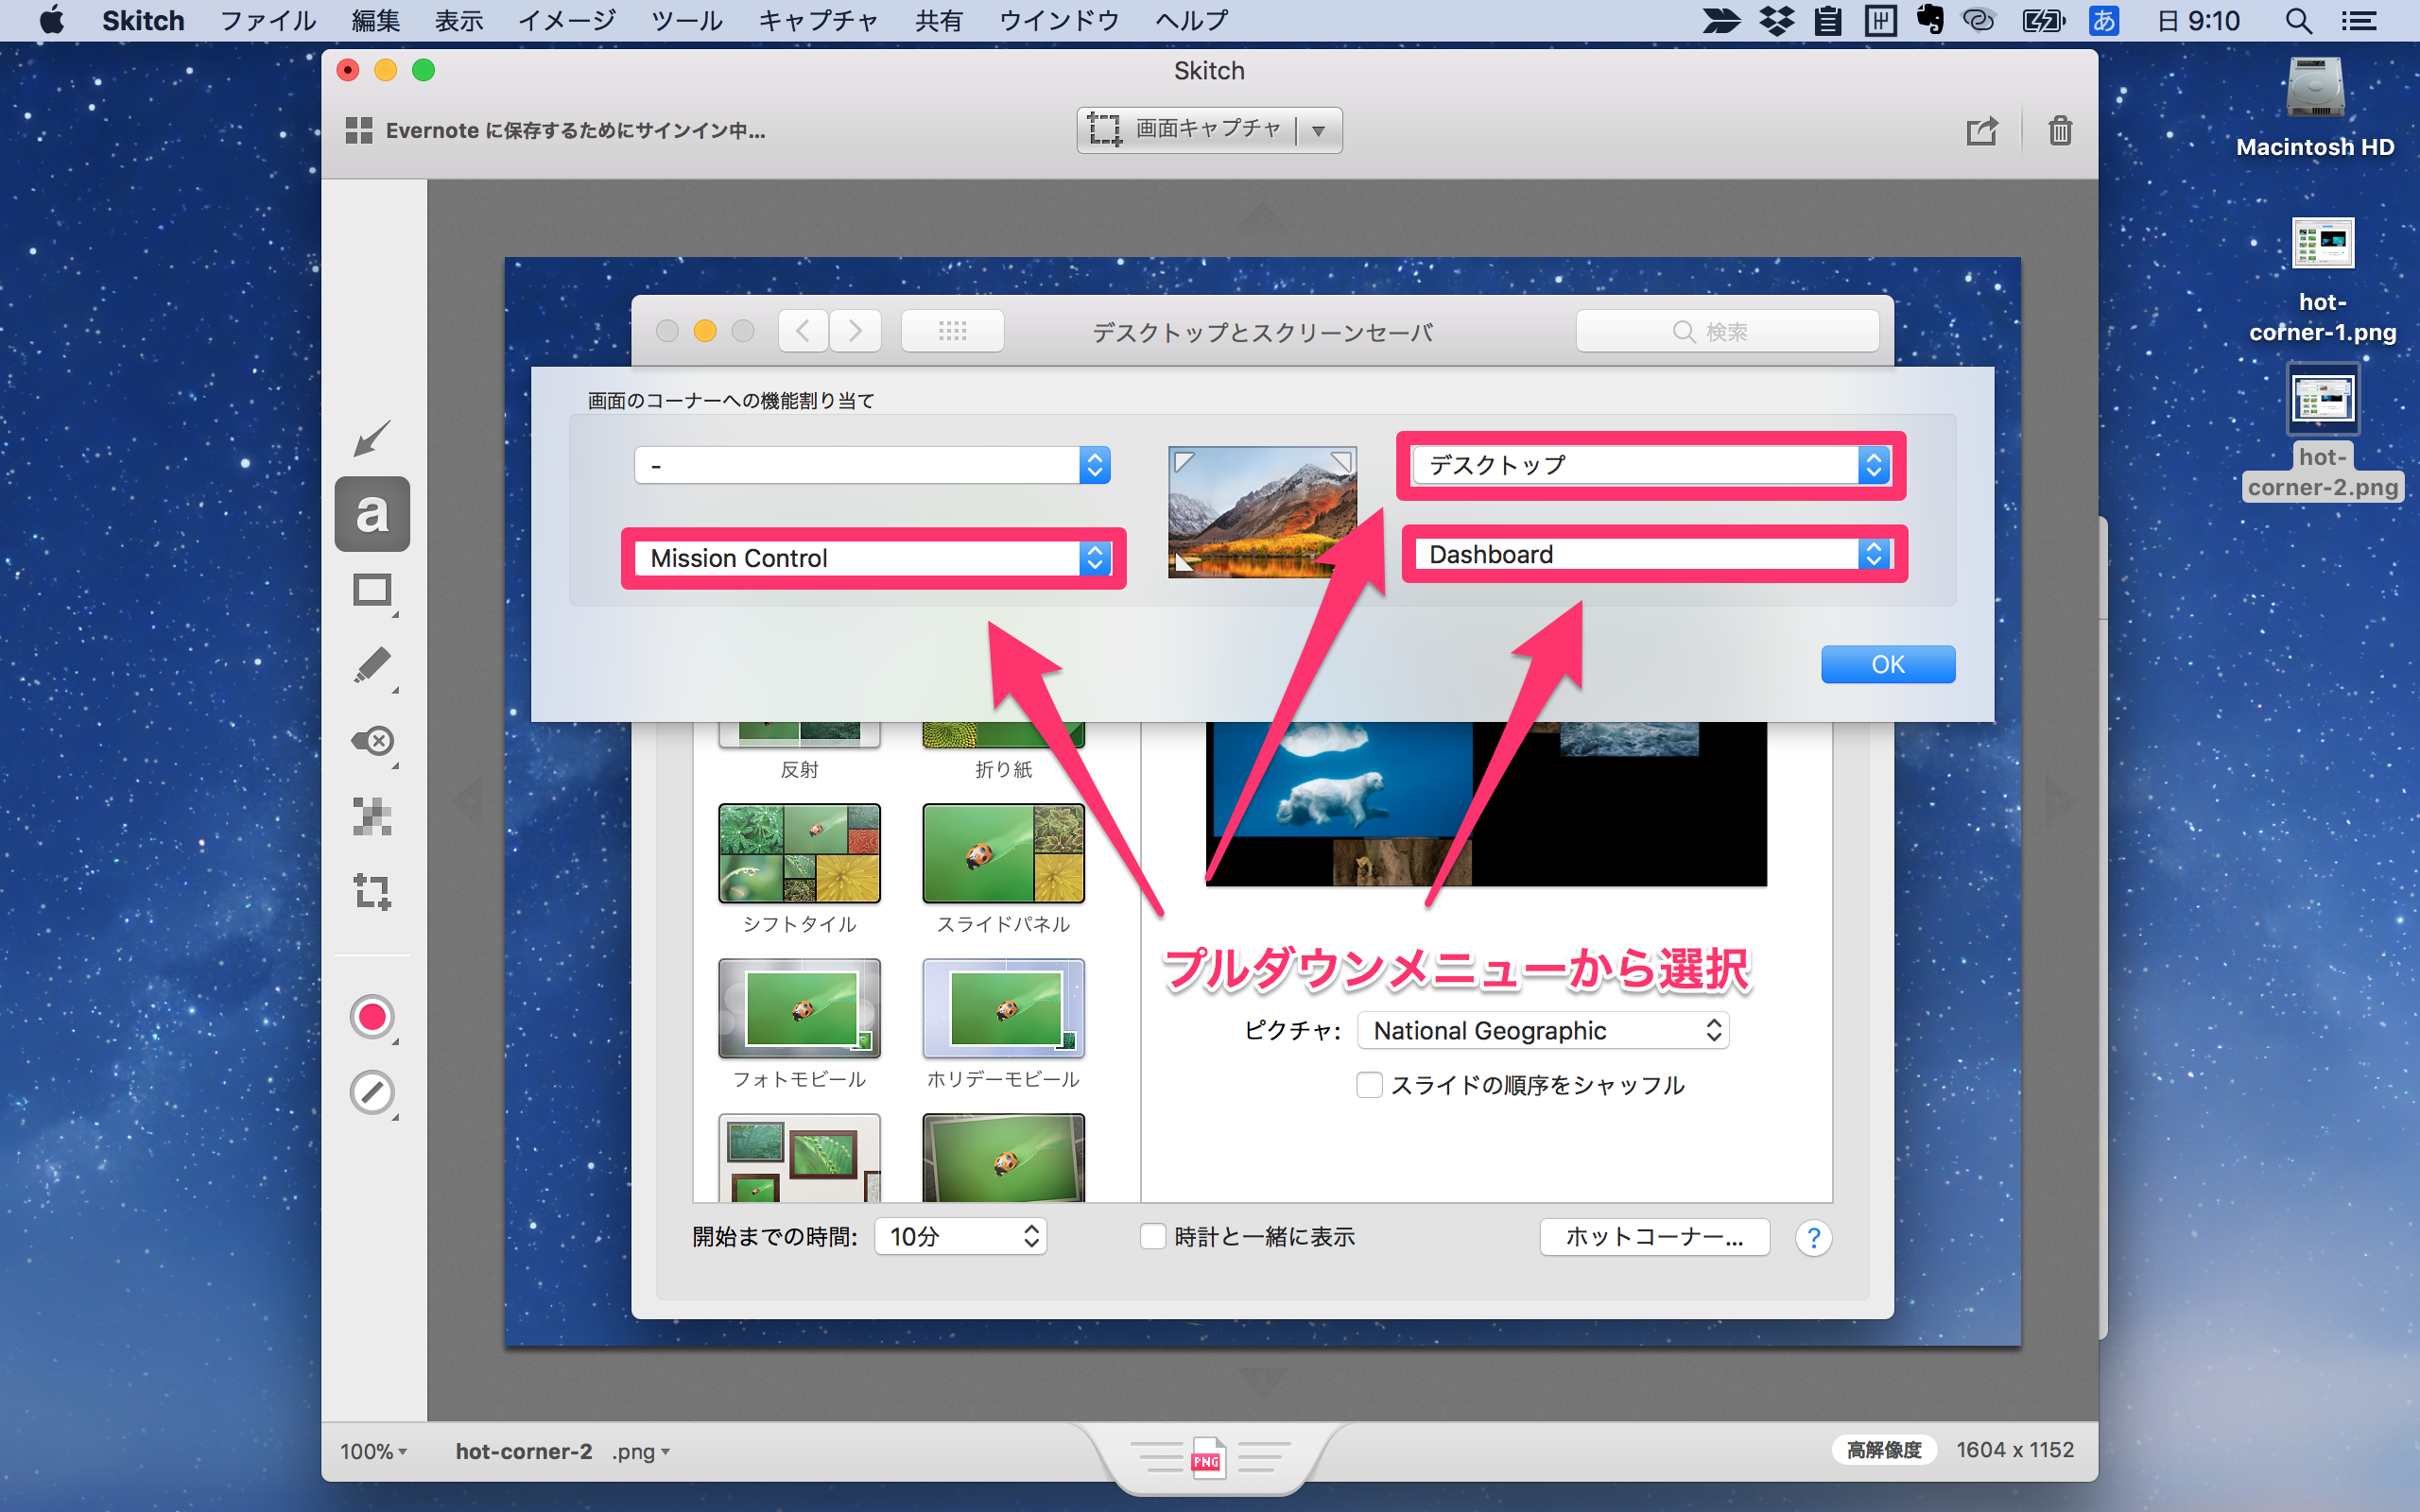
Task: Open the .png file format dropdown
Action: coord(640,1451)
